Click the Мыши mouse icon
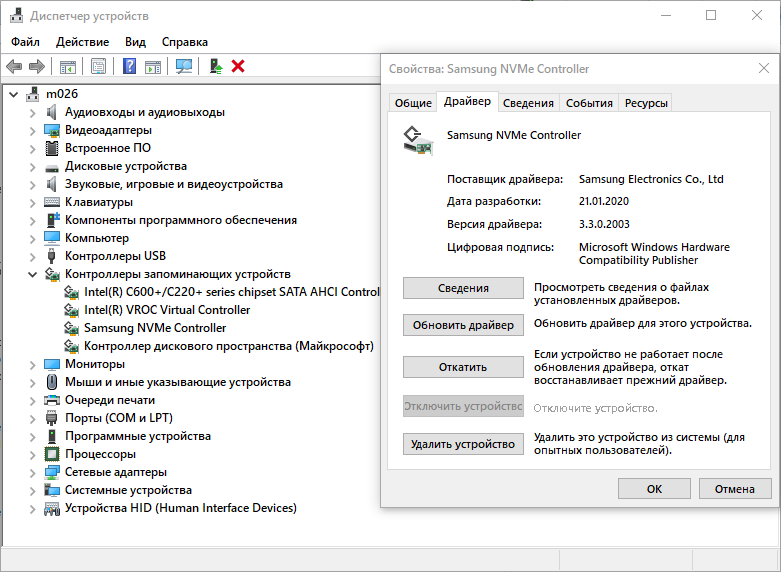This screenshot has width=781, height=572. [x=52, y=382]
